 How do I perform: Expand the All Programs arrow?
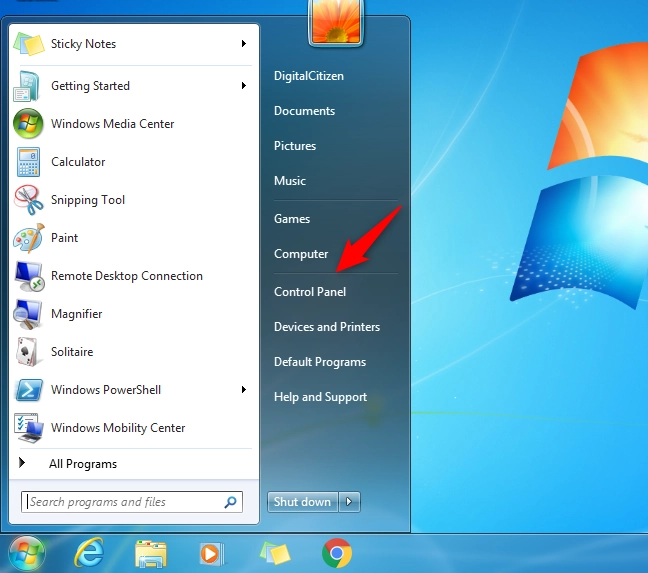click(22, 463)
